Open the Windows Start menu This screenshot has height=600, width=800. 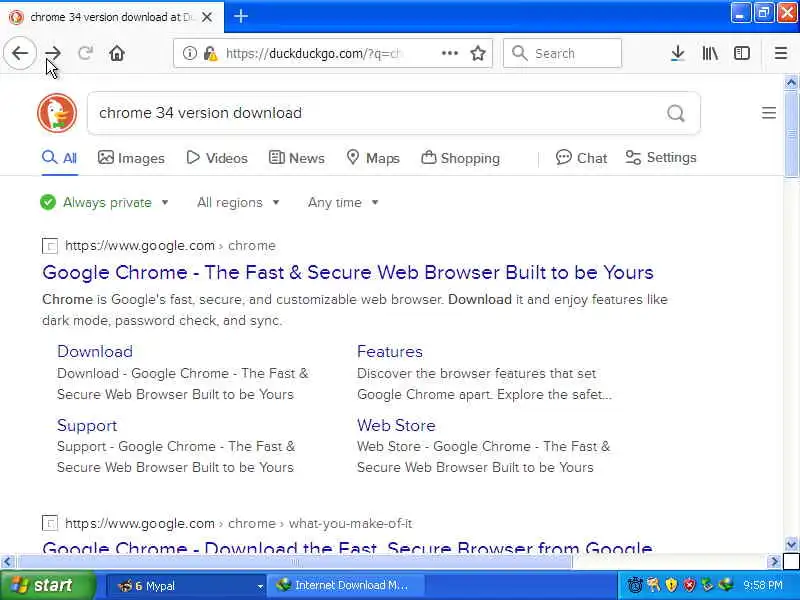(47, 585)
